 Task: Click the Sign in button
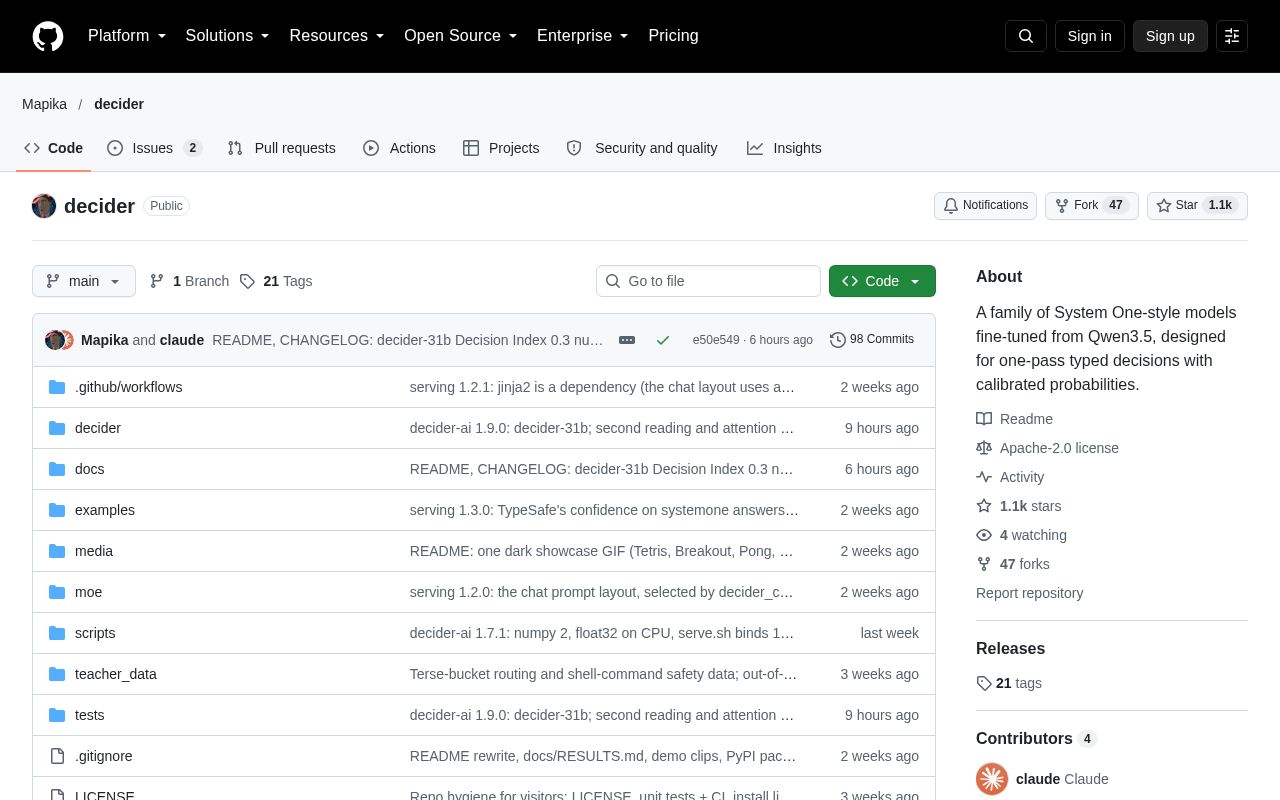(1089, 36)
